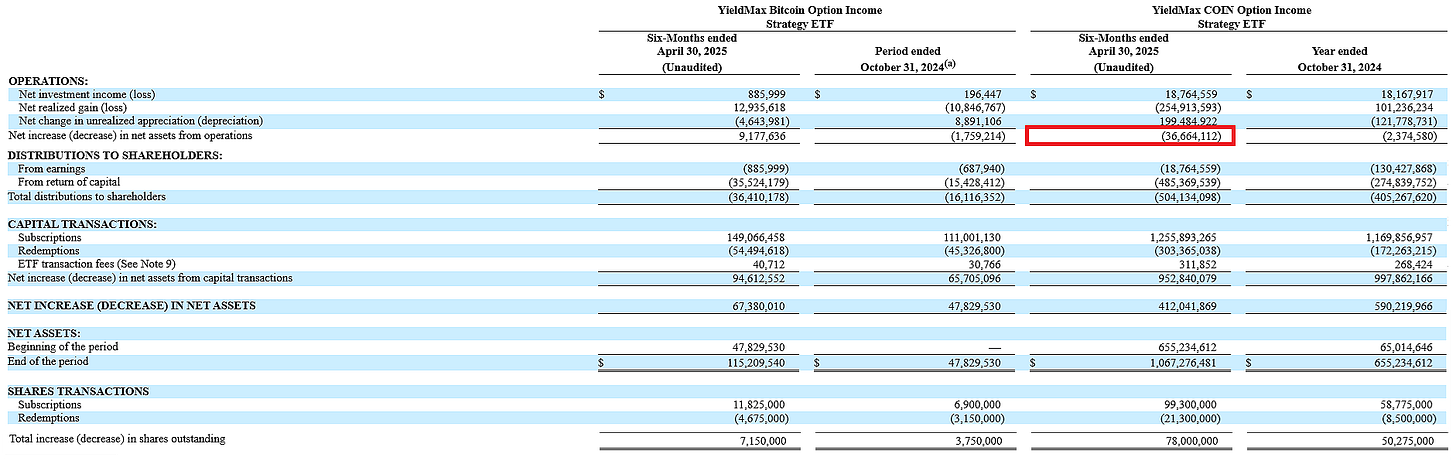The width and height of the screenshot is (1456, 460).
Task: Click the "From earnings" row label
Action: [x=50, y=169]
